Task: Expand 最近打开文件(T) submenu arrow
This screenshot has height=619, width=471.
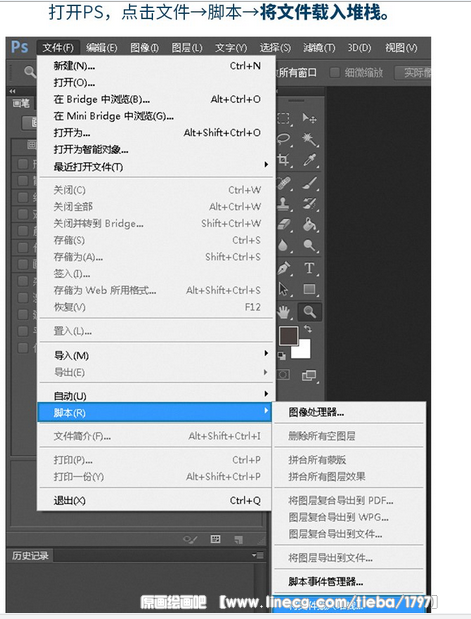Action: pos(266,164)
